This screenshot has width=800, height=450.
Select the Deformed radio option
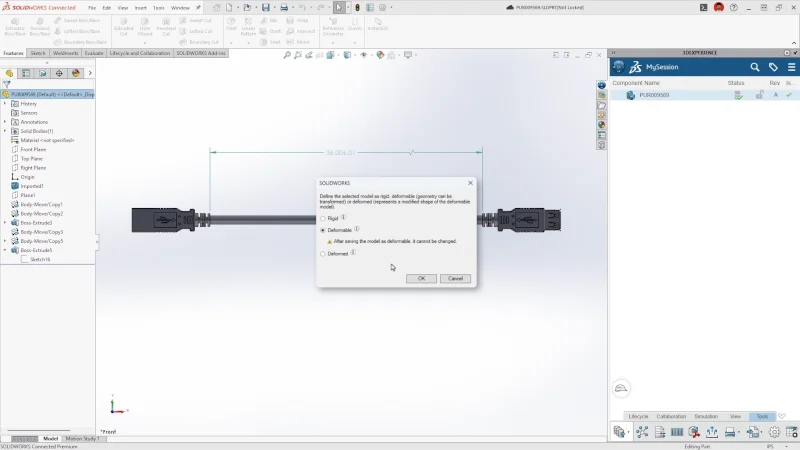pos(323,254)
